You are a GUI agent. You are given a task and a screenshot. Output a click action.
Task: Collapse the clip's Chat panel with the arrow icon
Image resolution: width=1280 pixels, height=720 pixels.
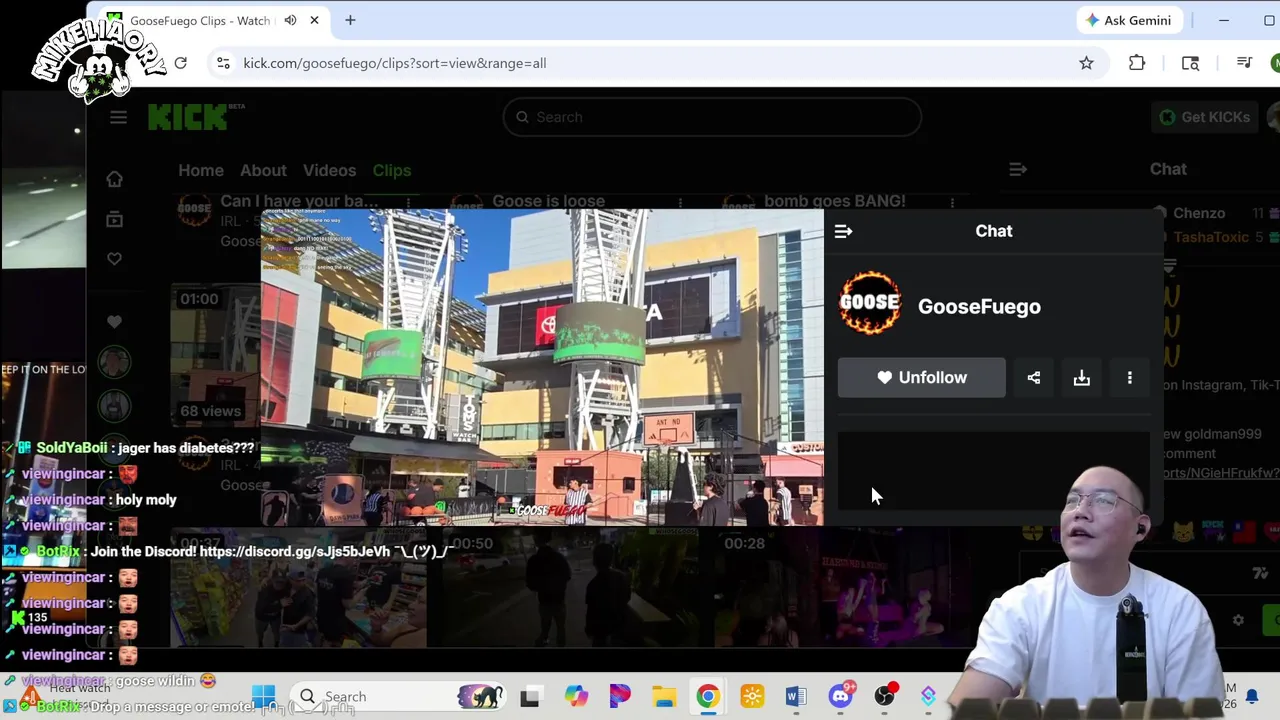[843, 231]
